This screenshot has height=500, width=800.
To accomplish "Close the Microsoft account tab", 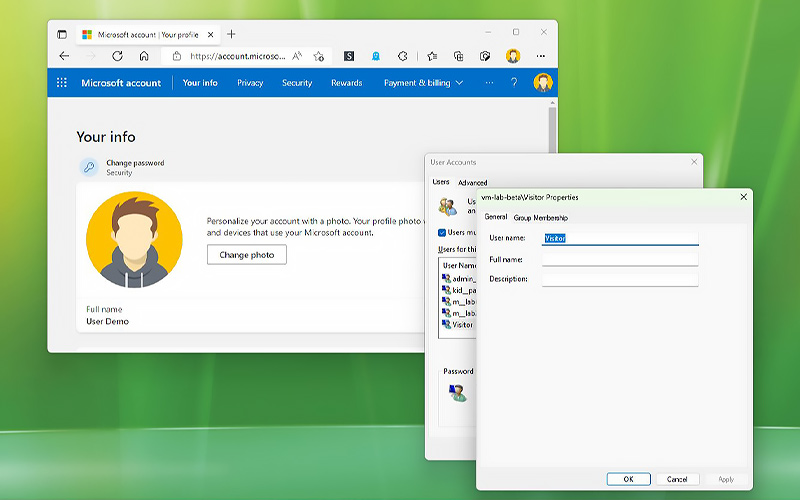I will point(210,35).
